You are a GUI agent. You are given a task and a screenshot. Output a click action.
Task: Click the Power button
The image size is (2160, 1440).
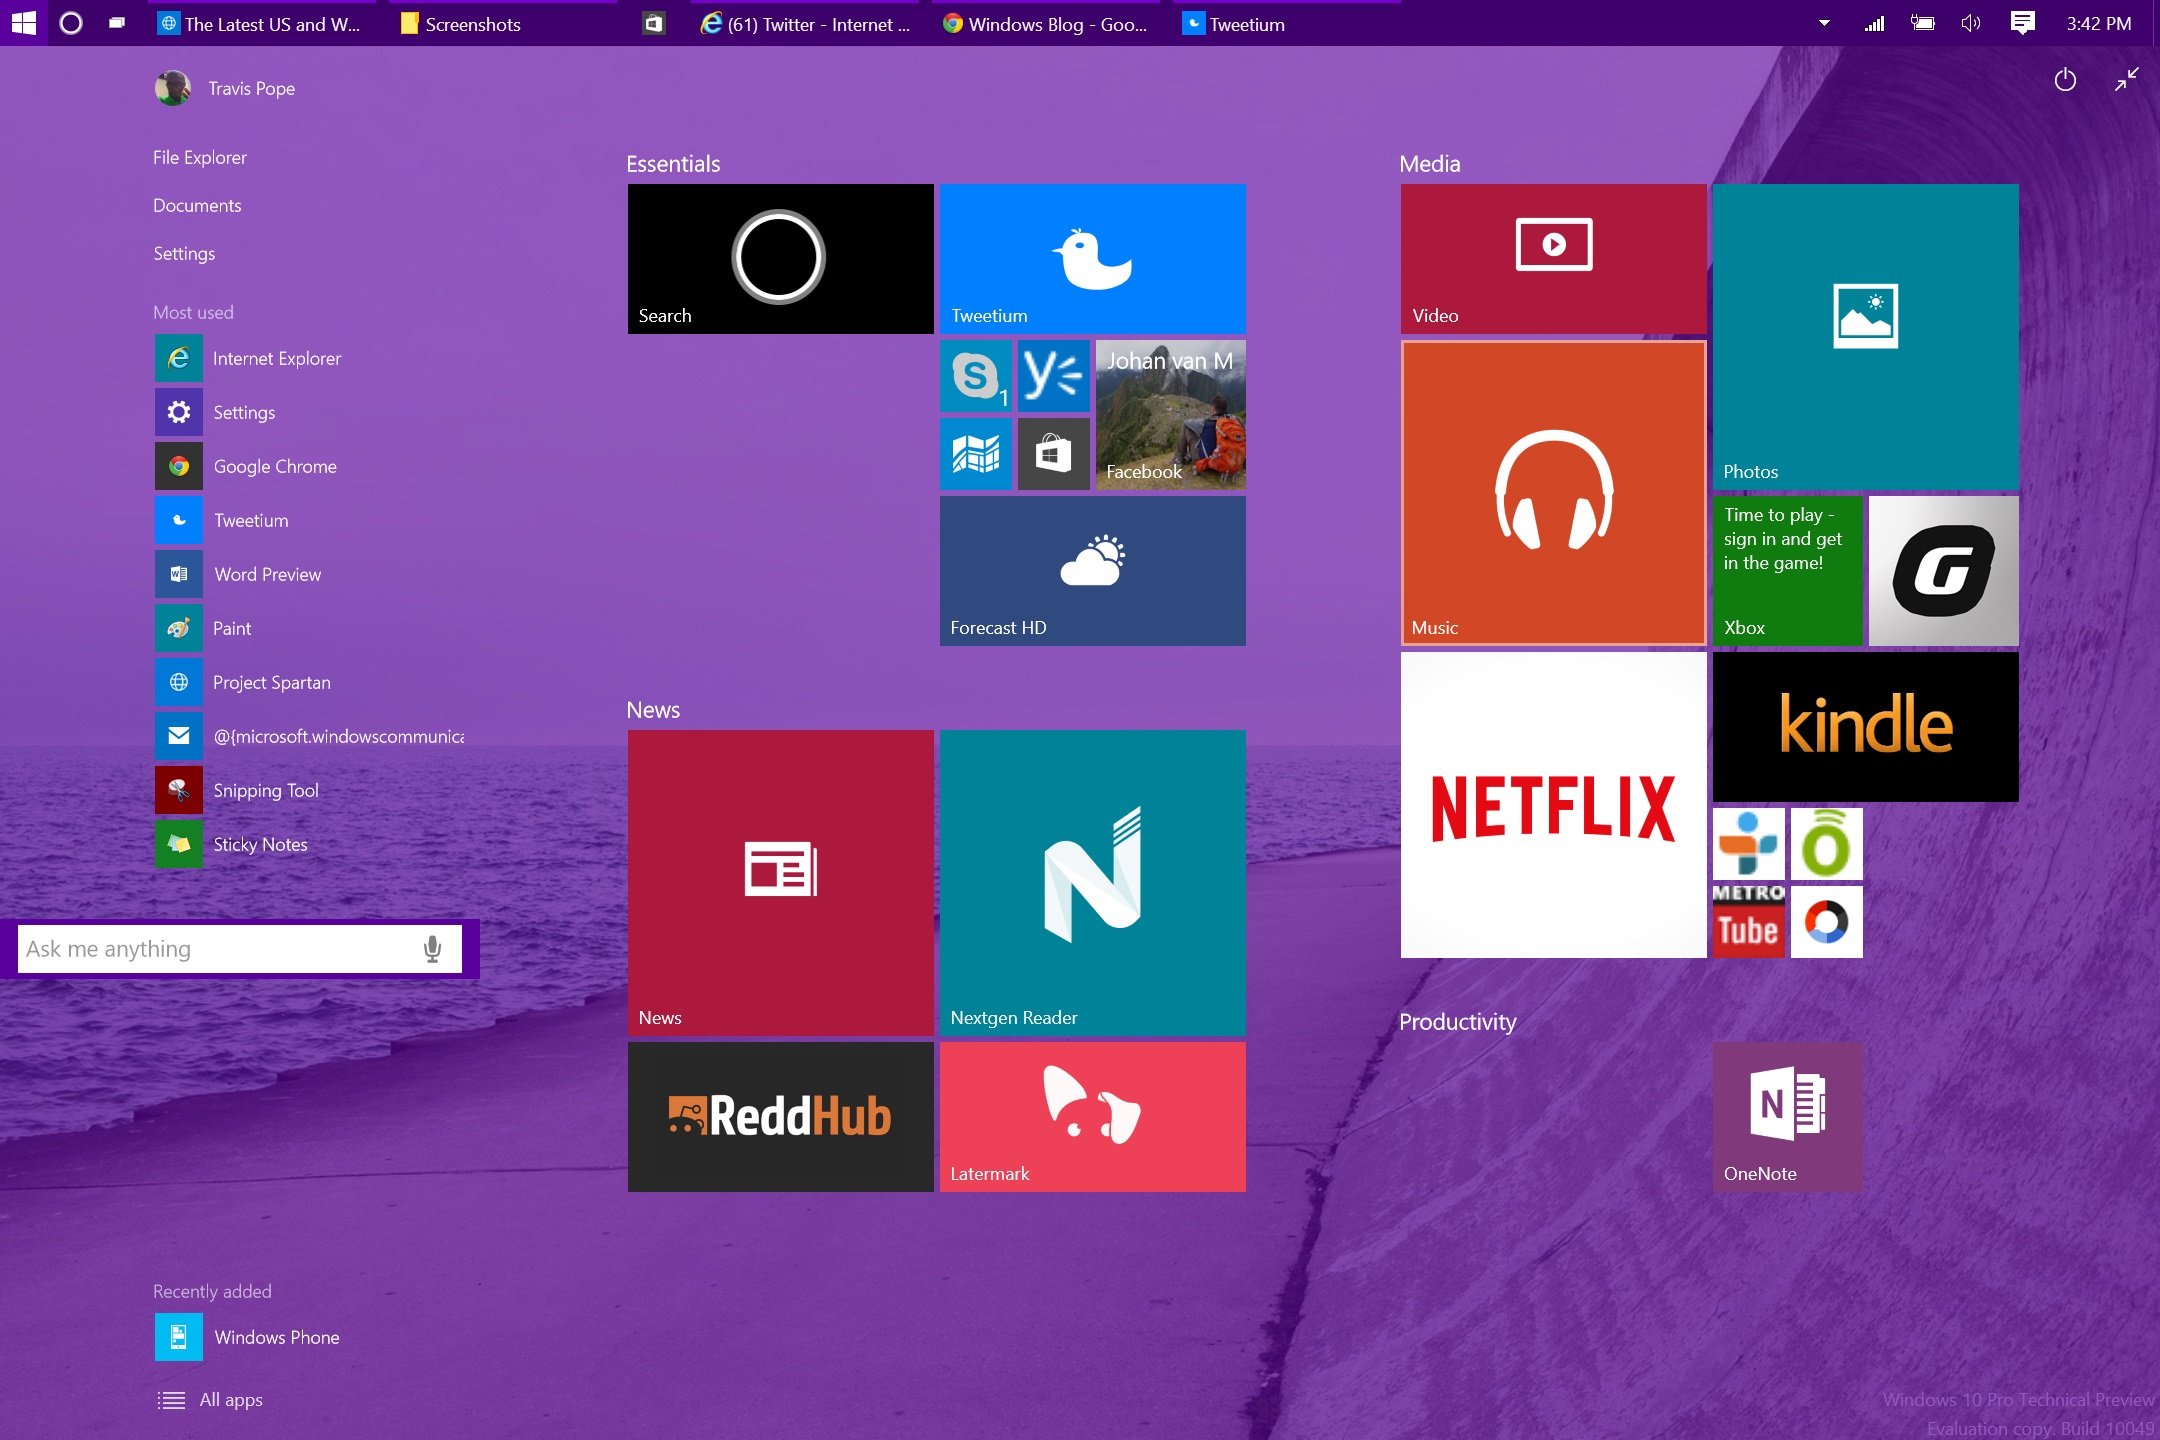click(2065, 80)
